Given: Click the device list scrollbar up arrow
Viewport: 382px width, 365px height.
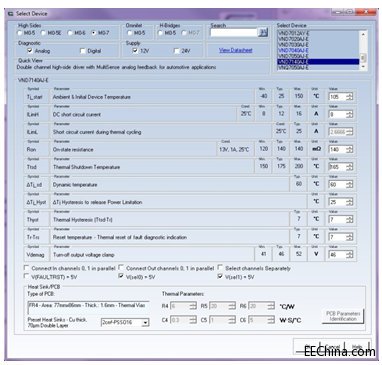Looking at the screenshot, I should point(363,34).
